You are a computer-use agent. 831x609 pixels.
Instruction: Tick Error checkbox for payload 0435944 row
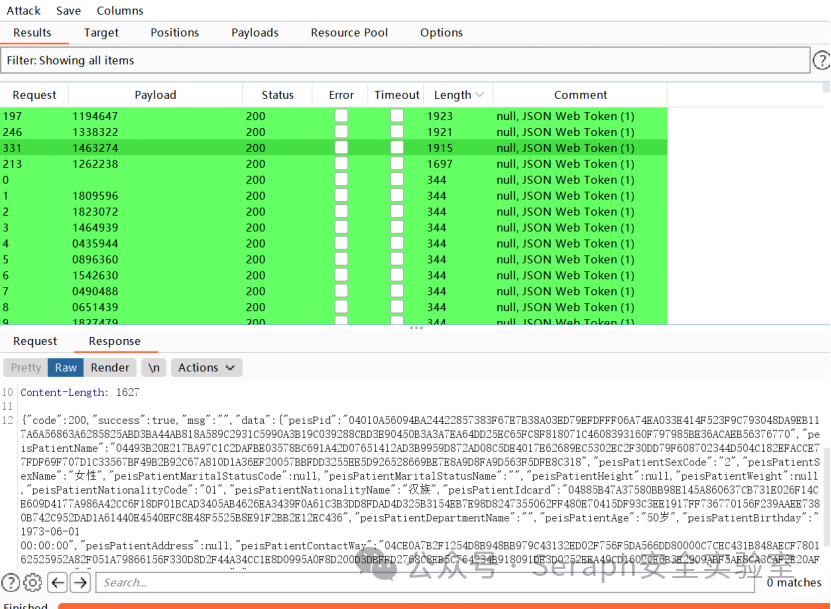(x=341, y=243)
